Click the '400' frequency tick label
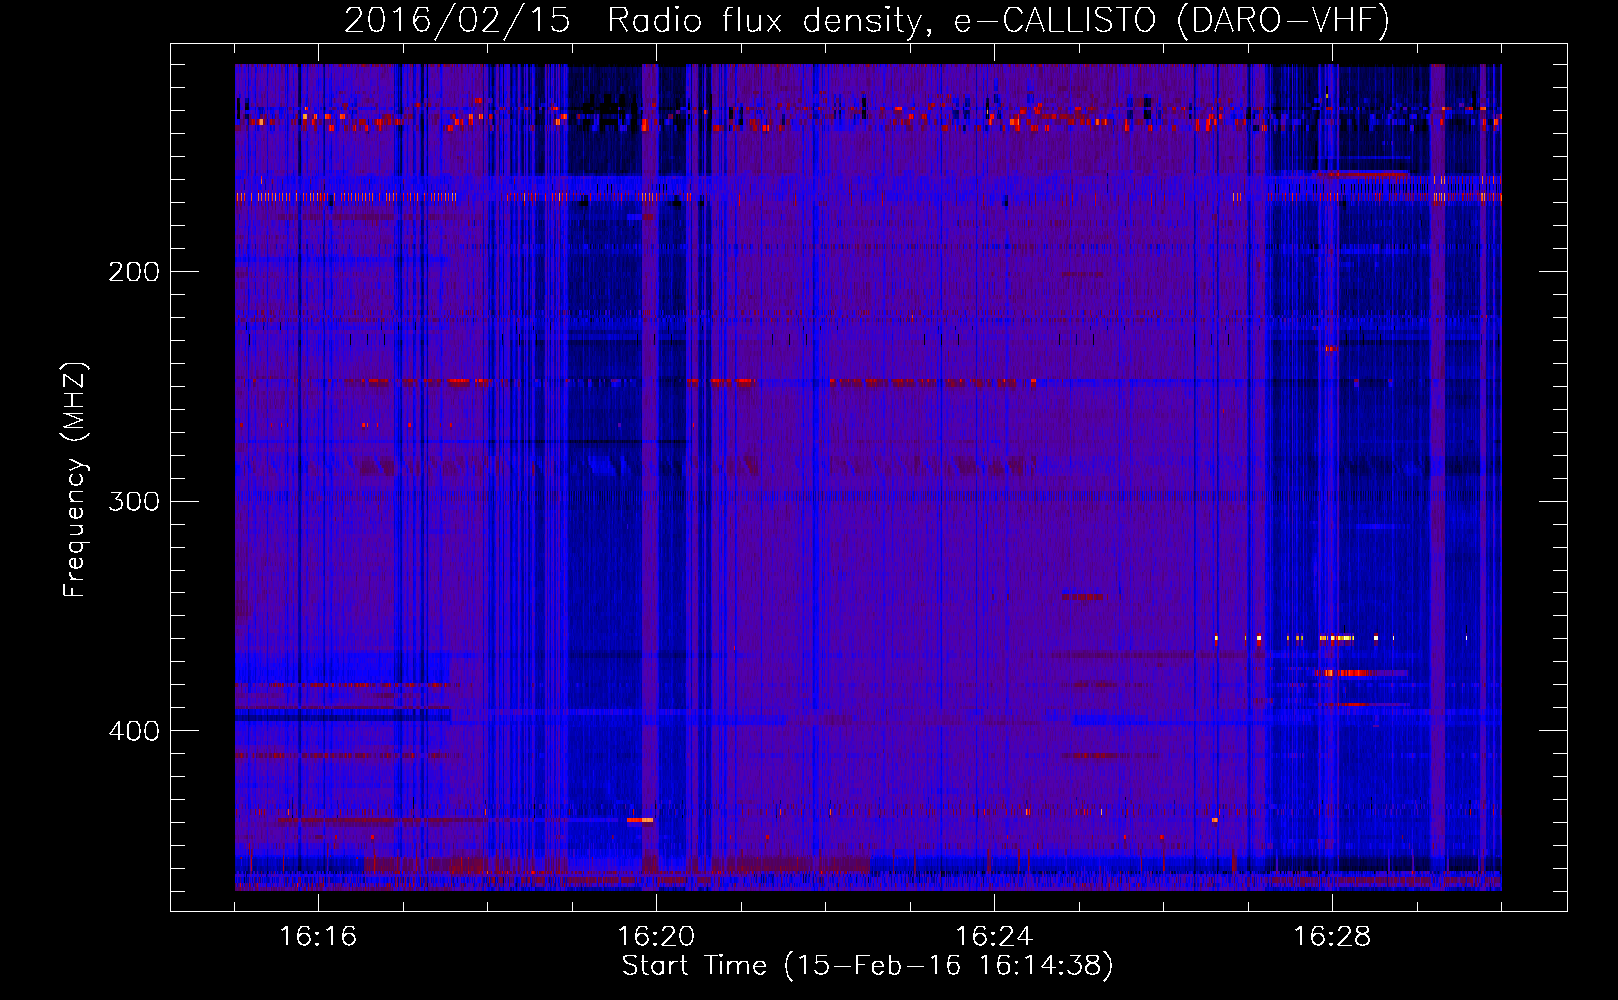 tap(134, 732)
